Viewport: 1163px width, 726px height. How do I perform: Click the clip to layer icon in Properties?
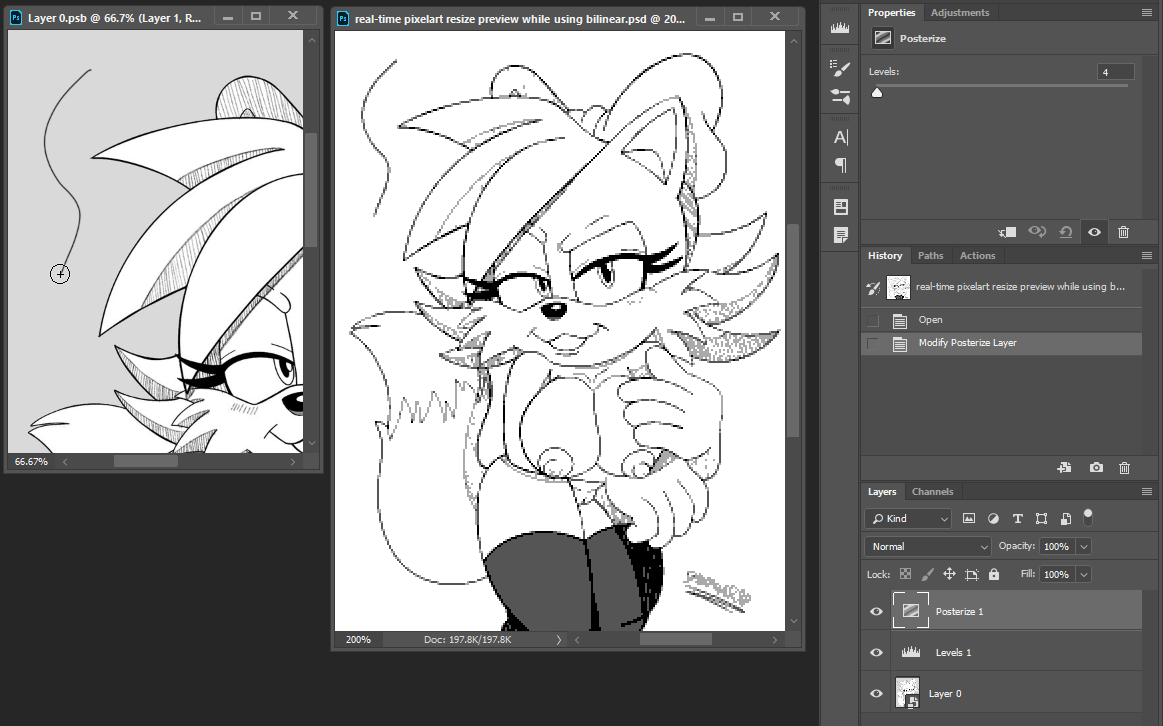pos(1008,232)
